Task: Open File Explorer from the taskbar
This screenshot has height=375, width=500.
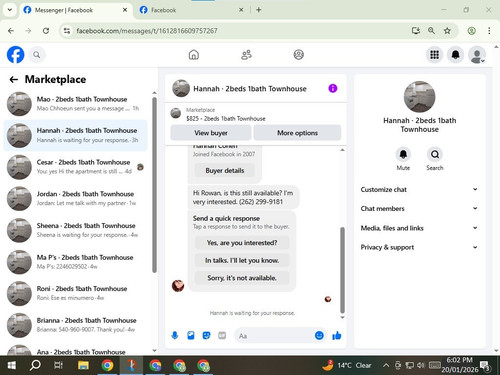Action: 83,365
